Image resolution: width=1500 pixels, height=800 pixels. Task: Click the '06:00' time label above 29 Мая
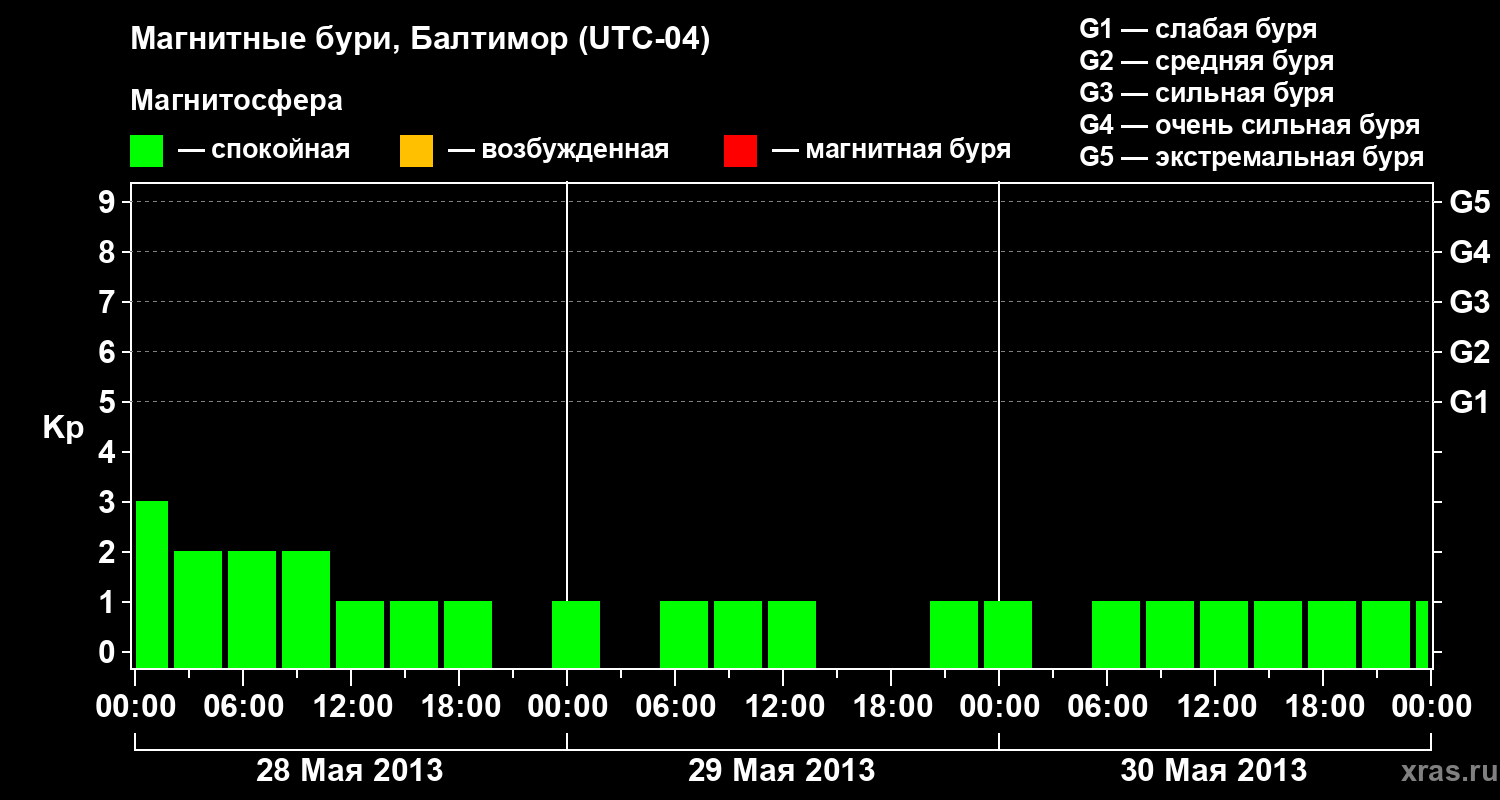674,706
